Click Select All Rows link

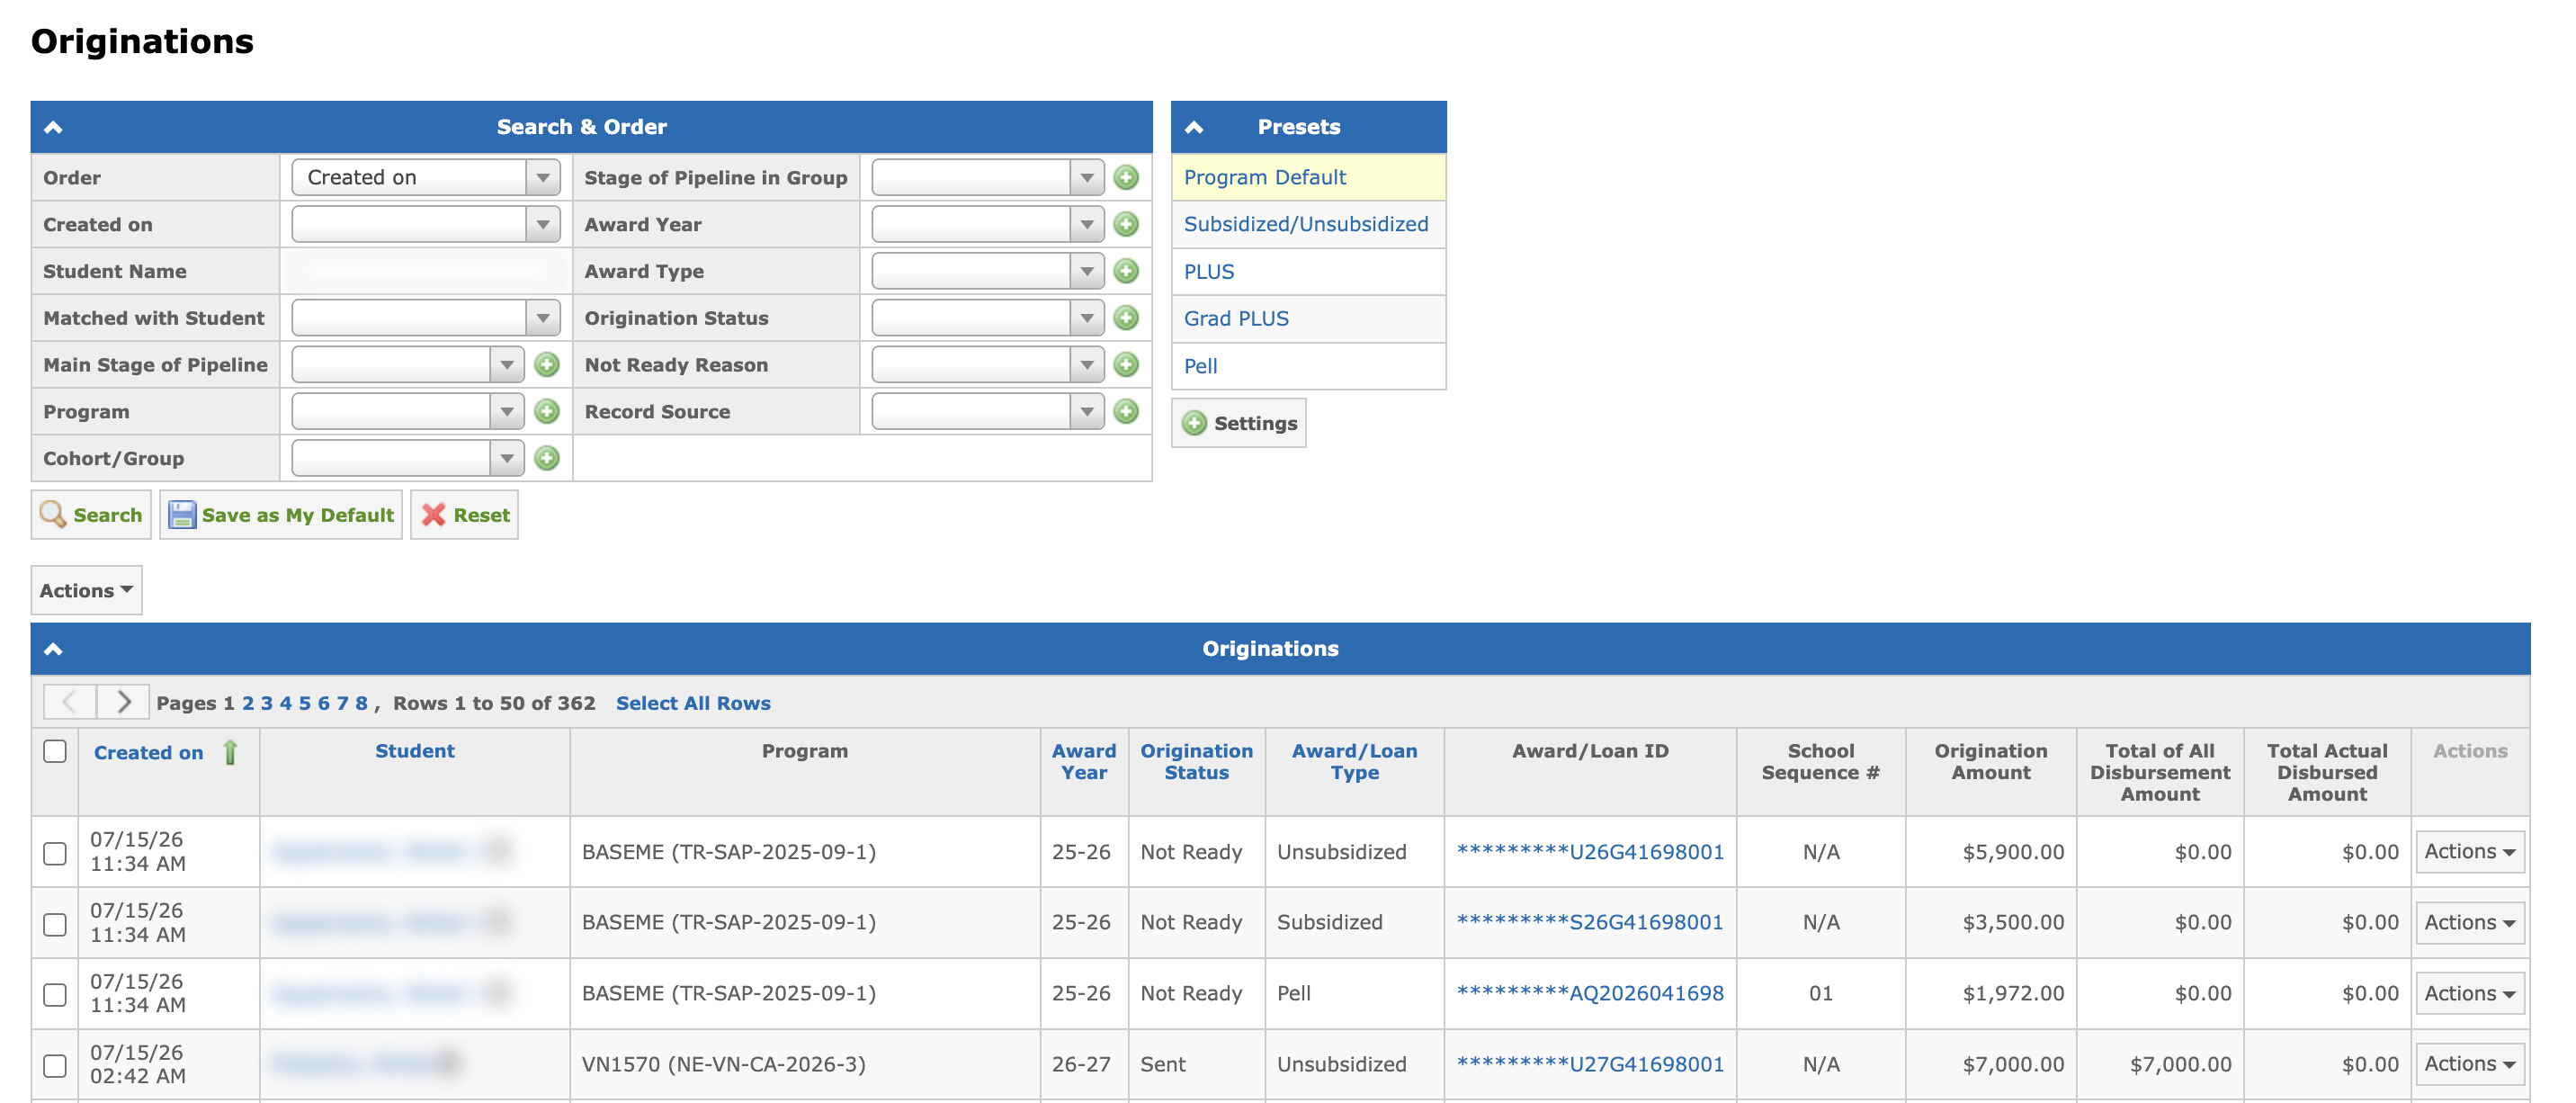(x=693, y=703)
